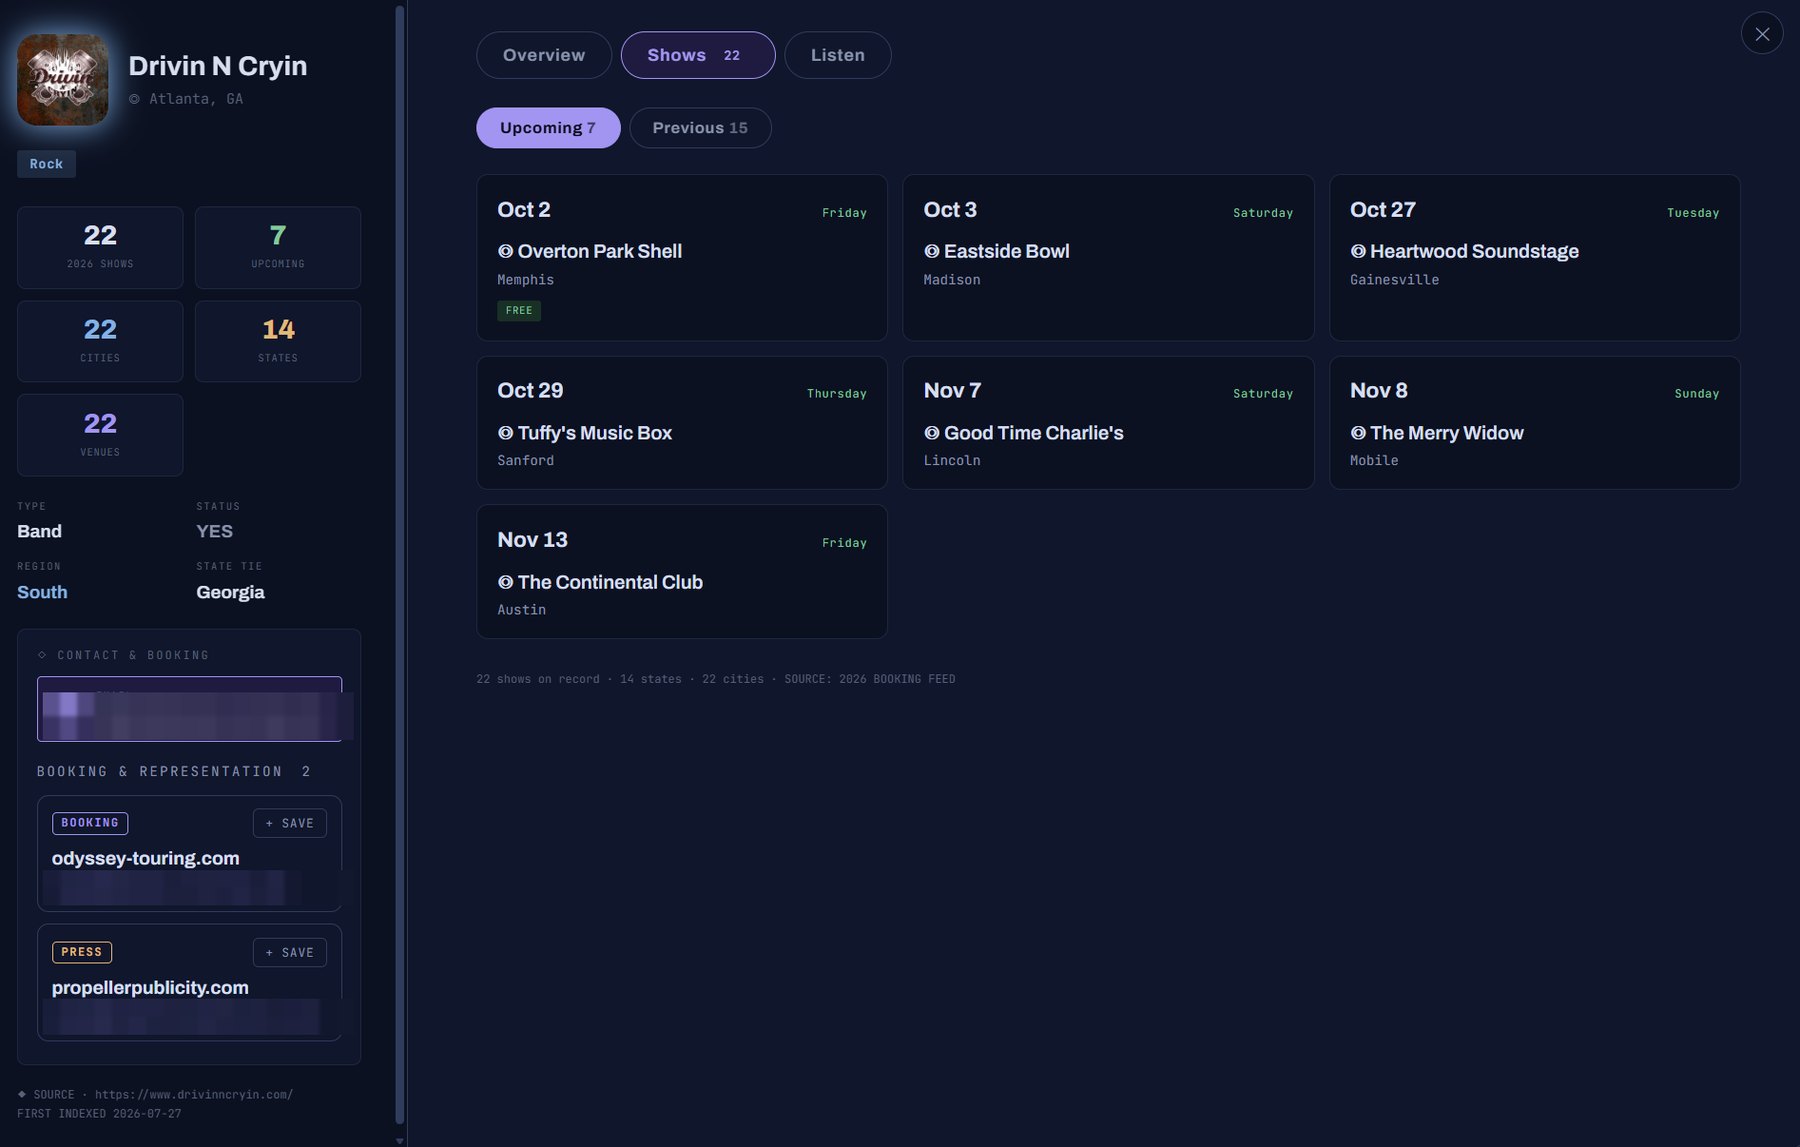Click the 22 2026 Shows stat tile

[x=100, y=248]
